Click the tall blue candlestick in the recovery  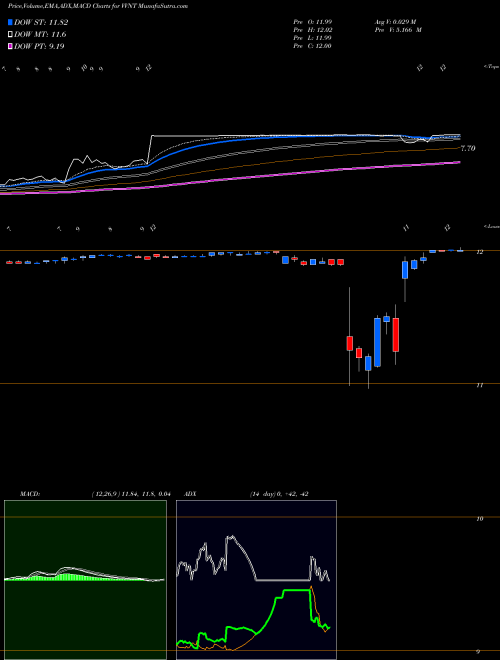(x=378, y=342)
